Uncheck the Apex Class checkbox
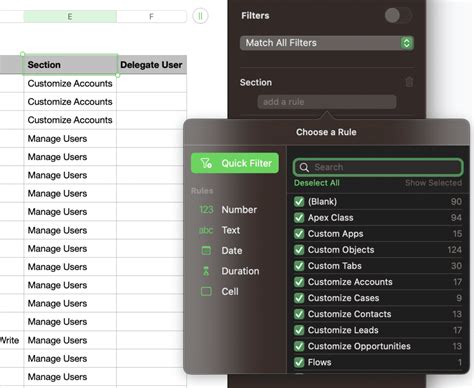The image size is (474, 388). coord(299,218)
